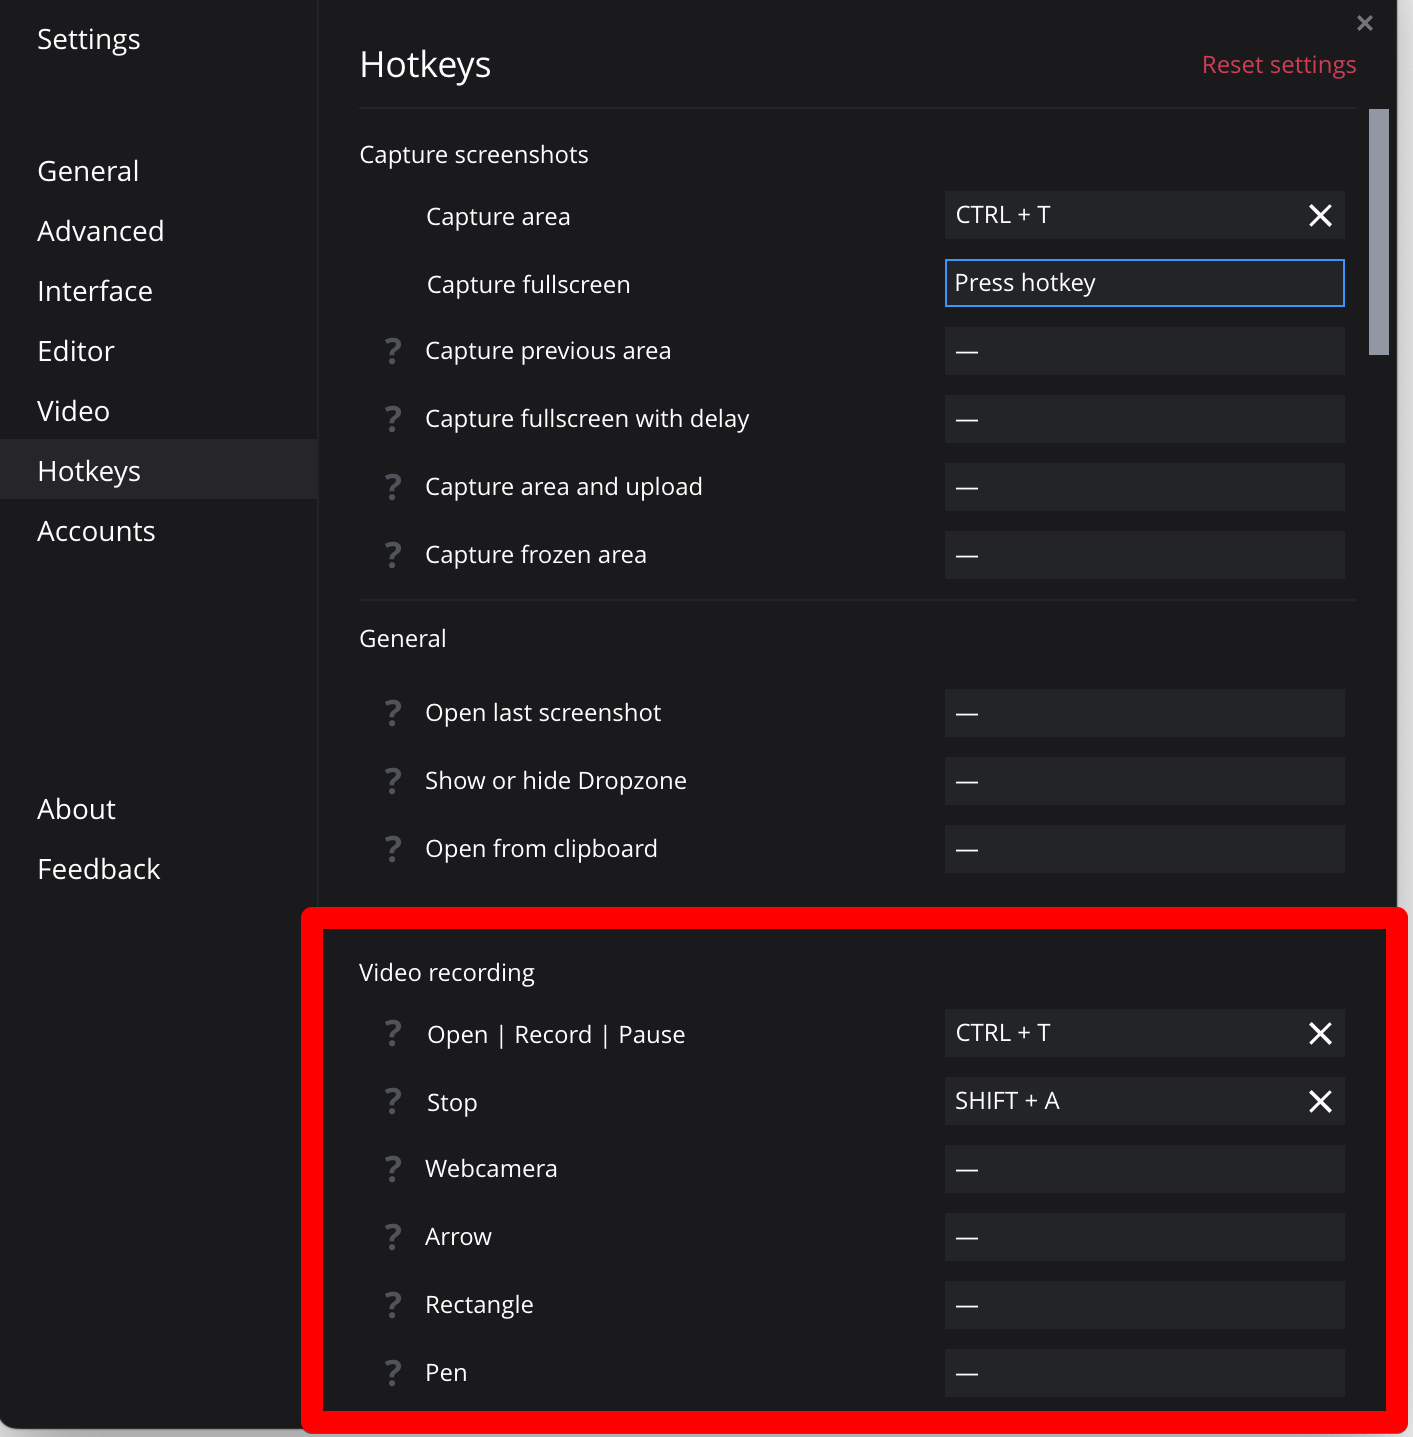The width and height of the screenshot is (1413, 1437).
Task: Go to the Accounts section
Action: tap(96, 531)
